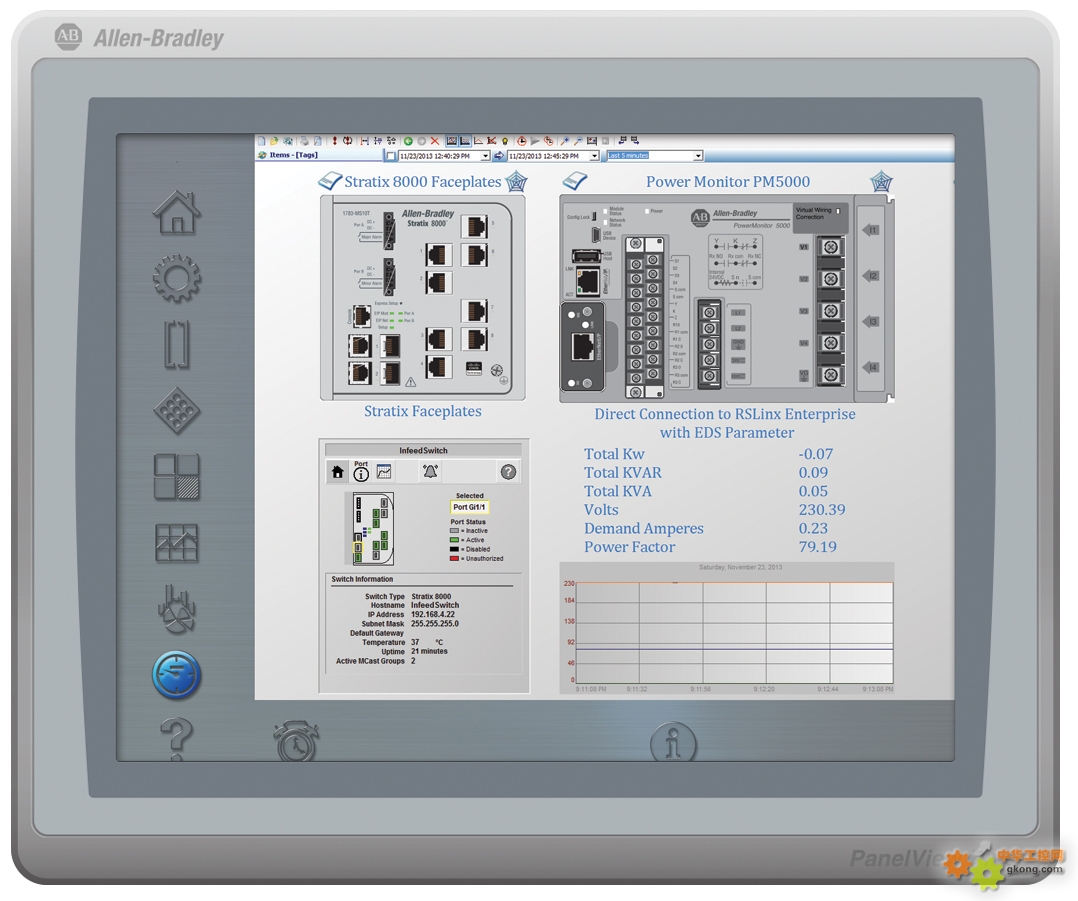Click the red X delete toolbar icon
1078x901 pixels.
point(435,142)
